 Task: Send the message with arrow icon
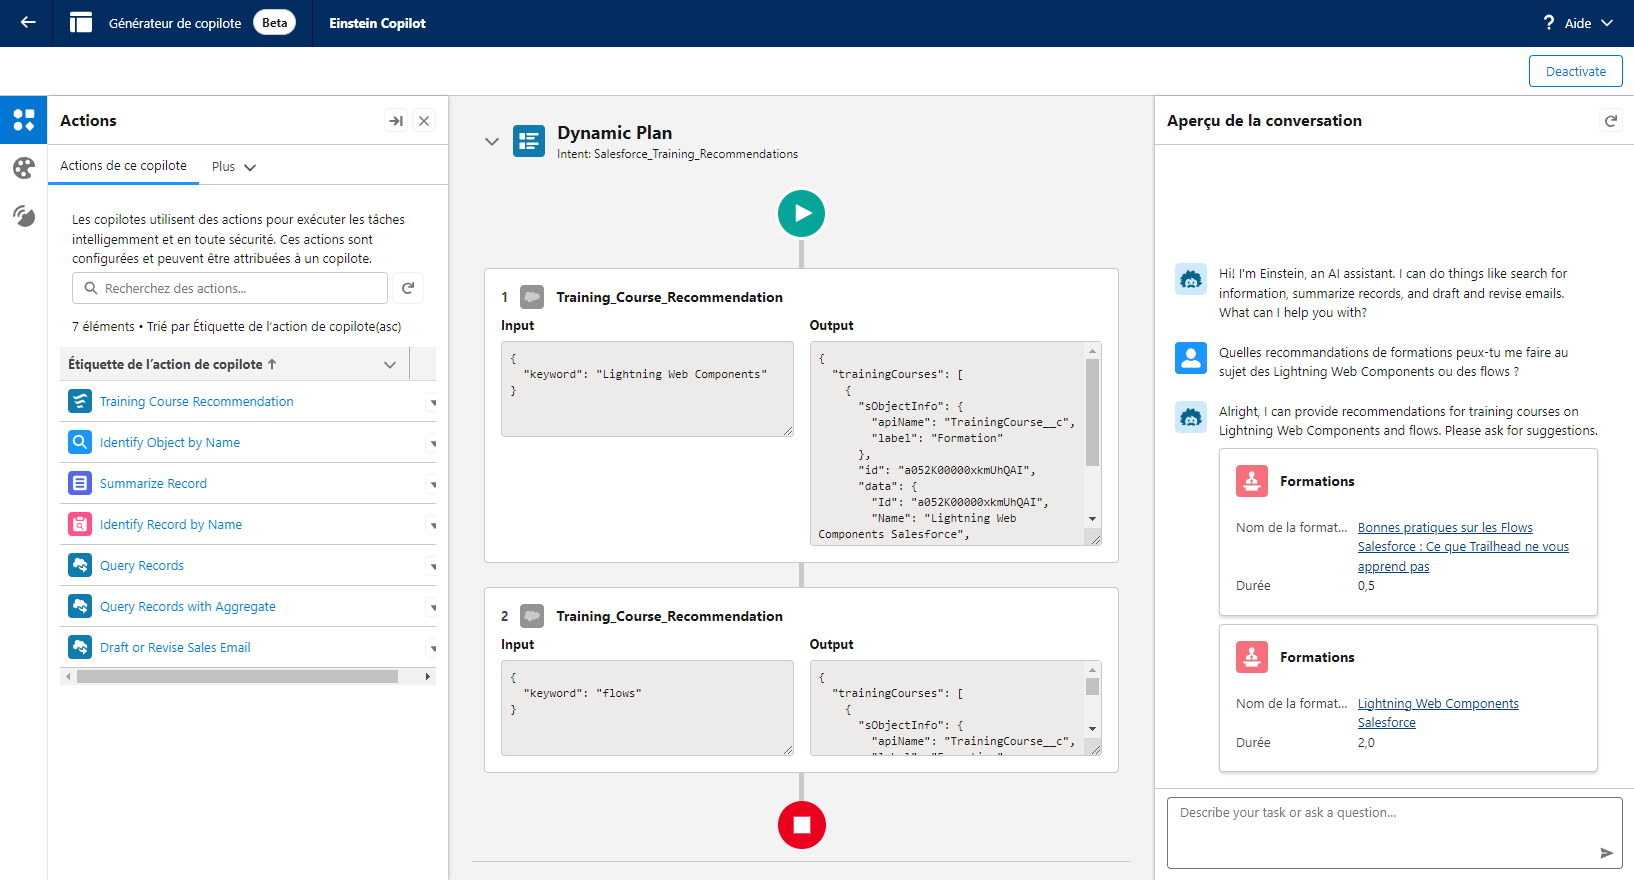point(1606,853)
